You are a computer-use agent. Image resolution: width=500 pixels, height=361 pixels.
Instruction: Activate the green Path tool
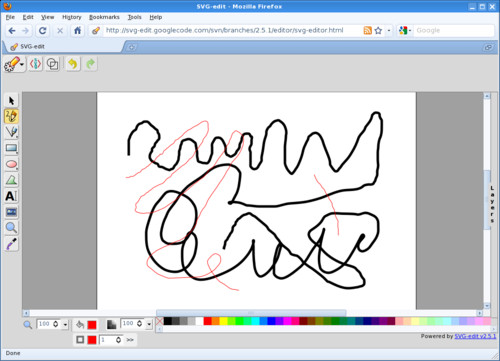tap(11, 180)
